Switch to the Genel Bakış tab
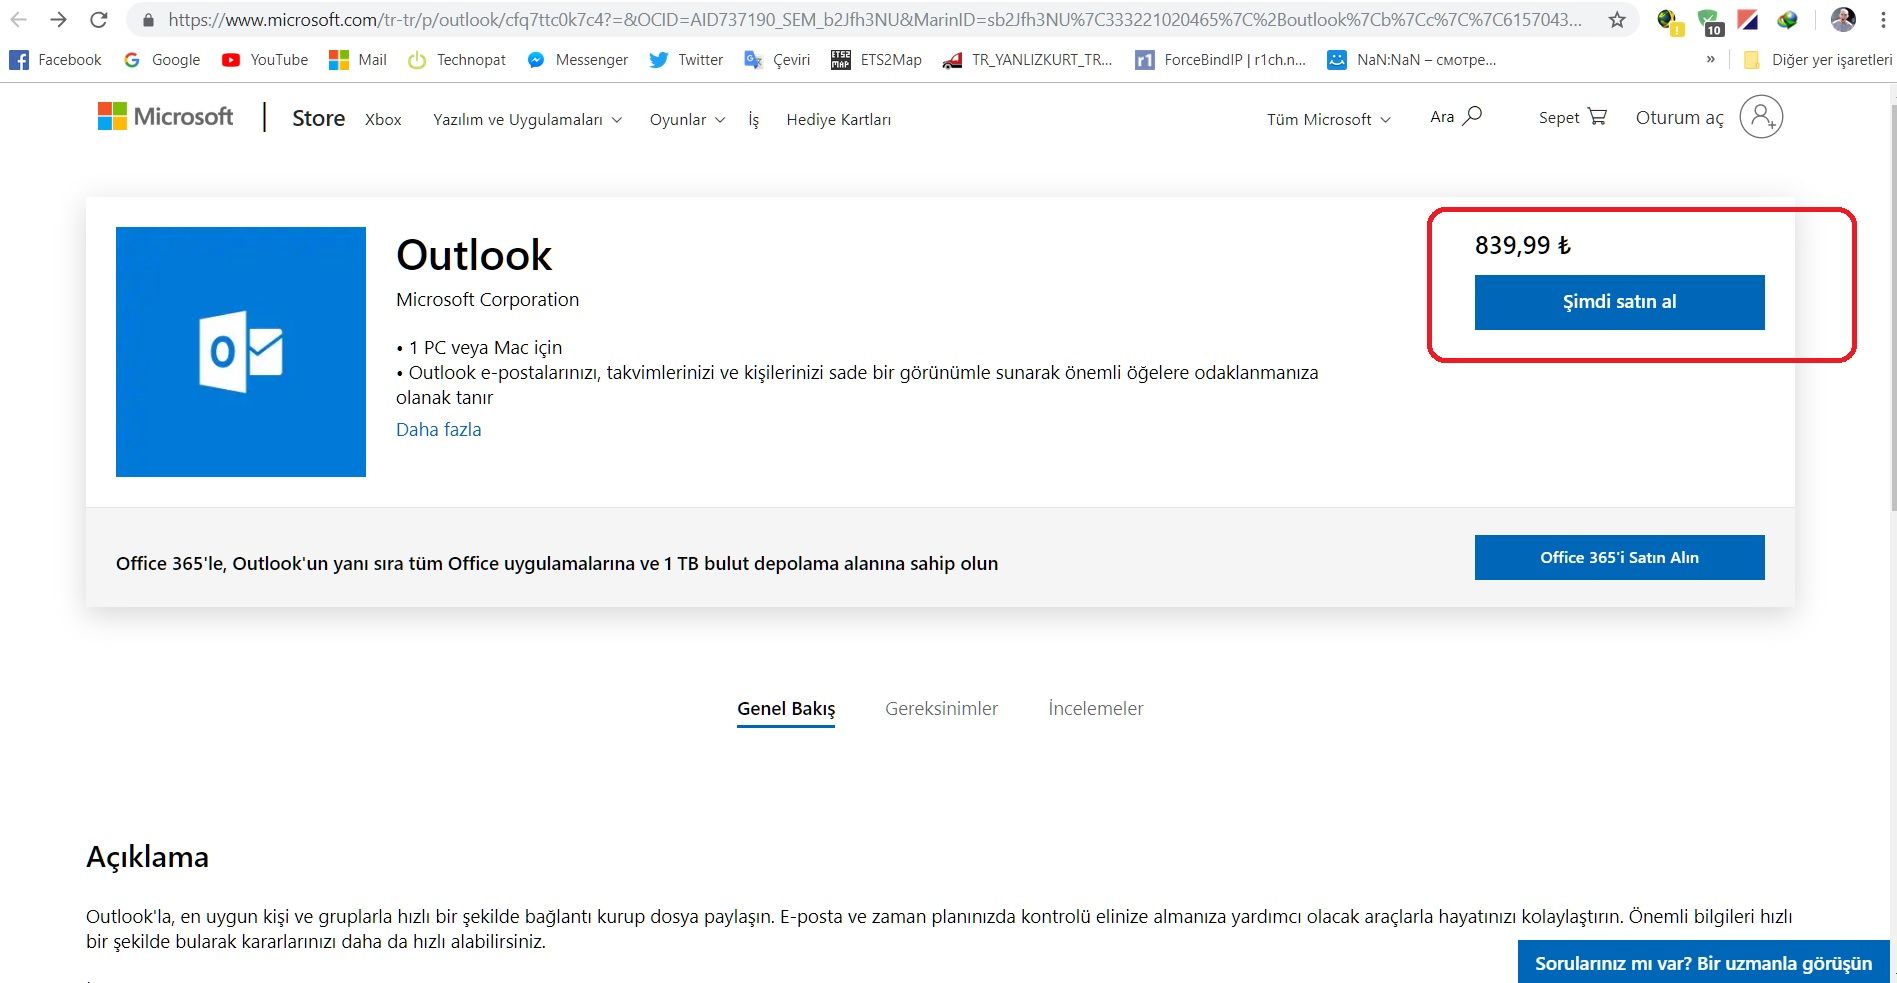The image size is (1897, 983). tap(786, 709)
